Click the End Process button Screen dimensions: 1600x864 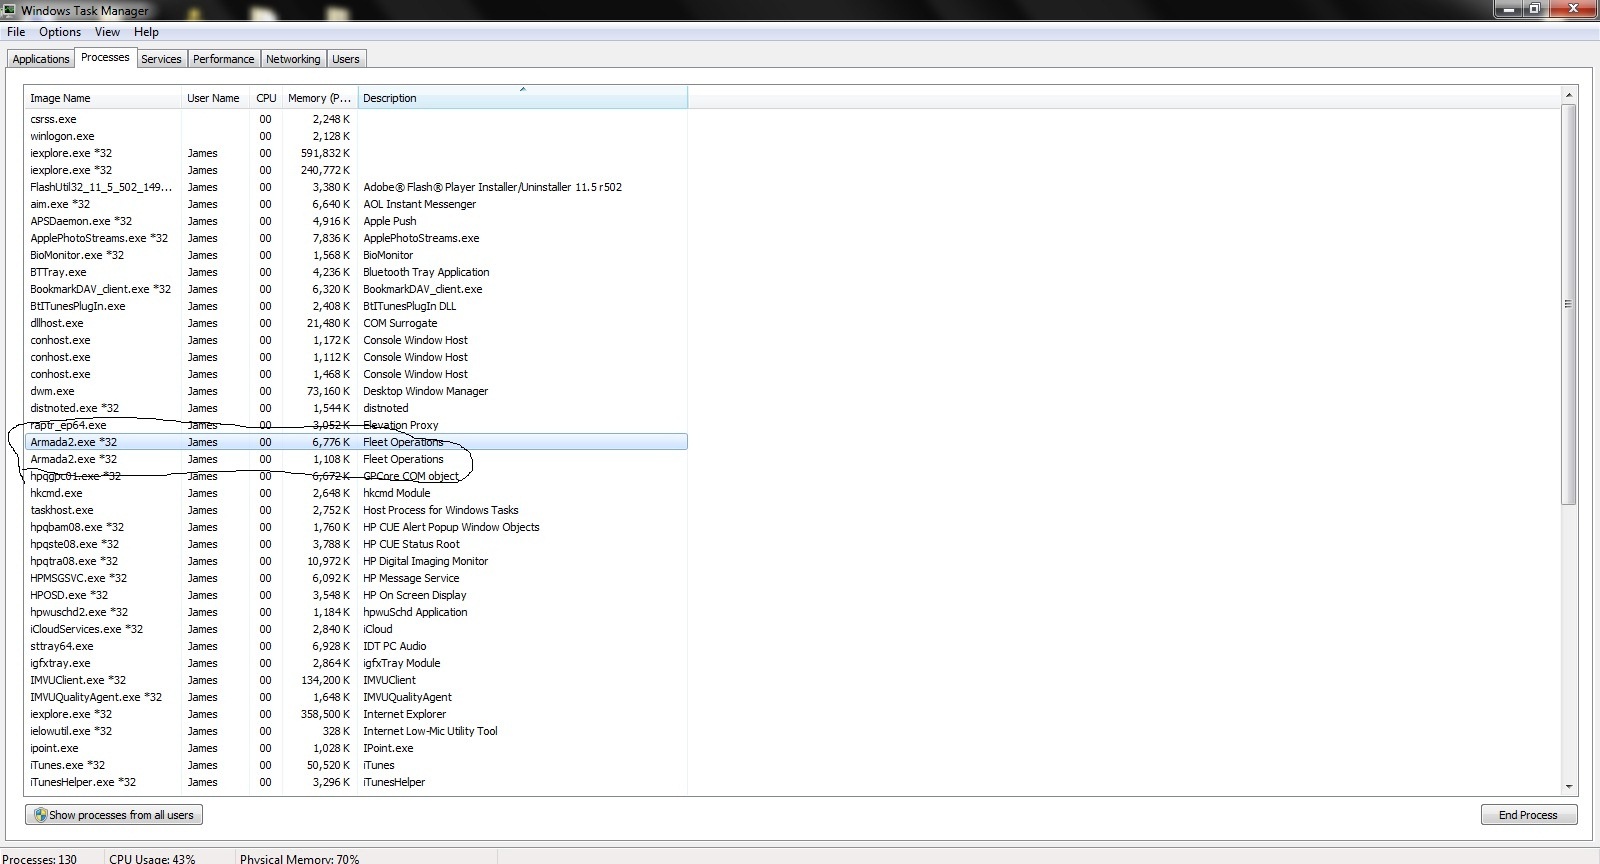[x=1528, y=815]
